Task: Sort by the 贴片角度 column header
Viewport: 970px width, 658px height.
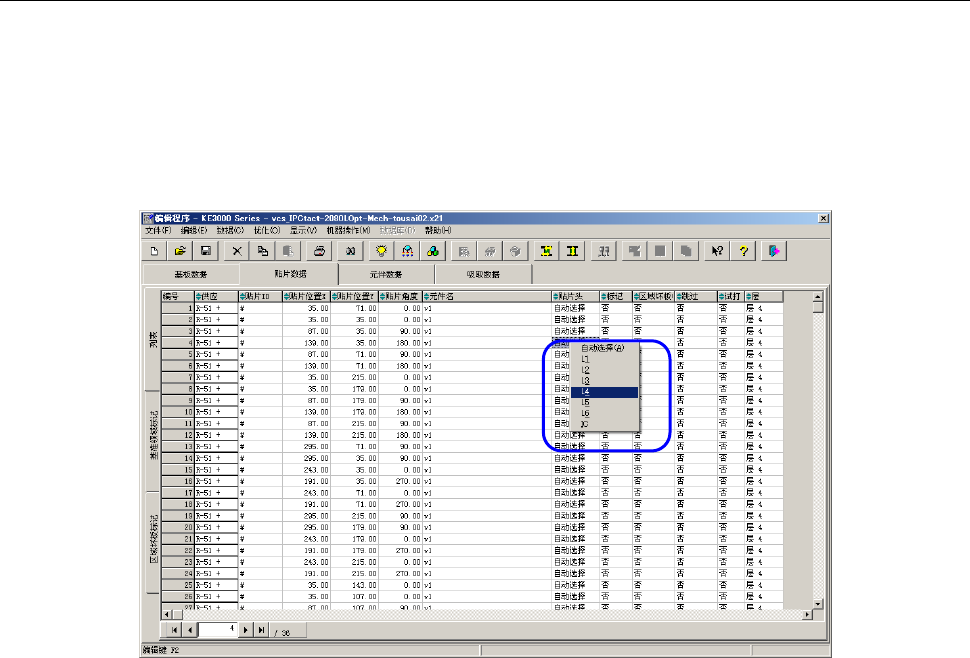Action: [x=400, y=296]
